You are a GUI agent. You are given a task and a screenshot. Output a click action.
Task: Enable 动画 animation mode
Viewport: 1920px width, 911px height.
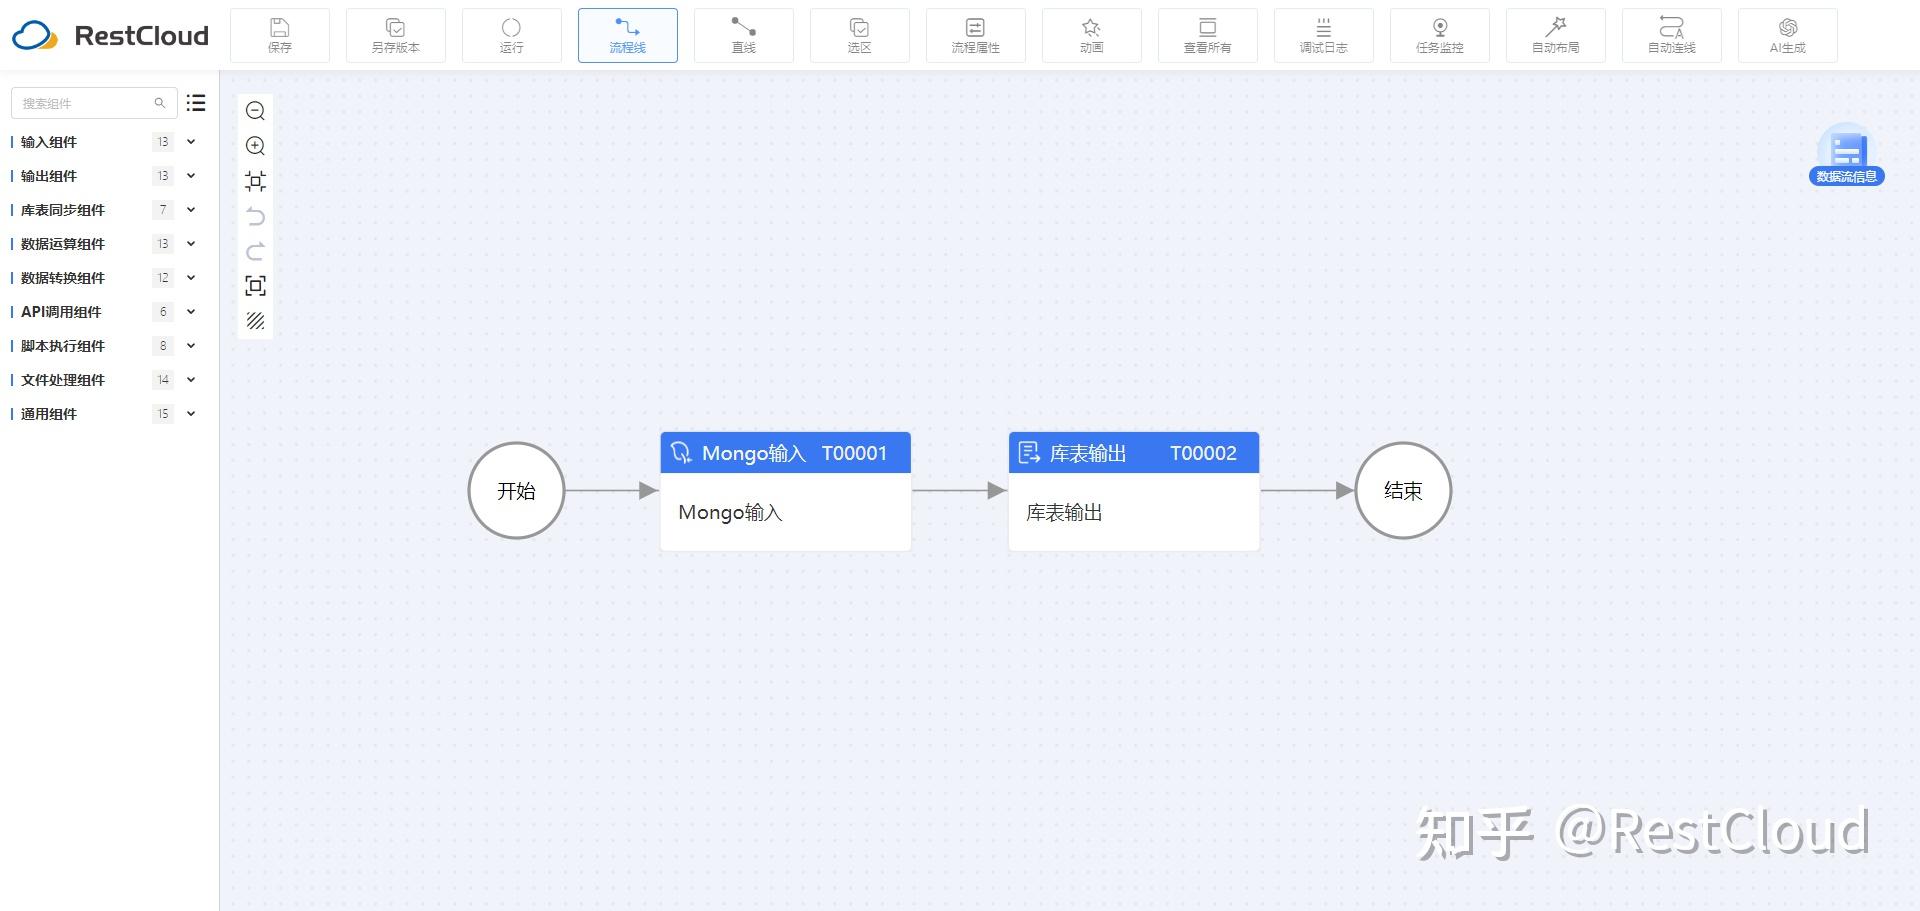(1091, 34)
